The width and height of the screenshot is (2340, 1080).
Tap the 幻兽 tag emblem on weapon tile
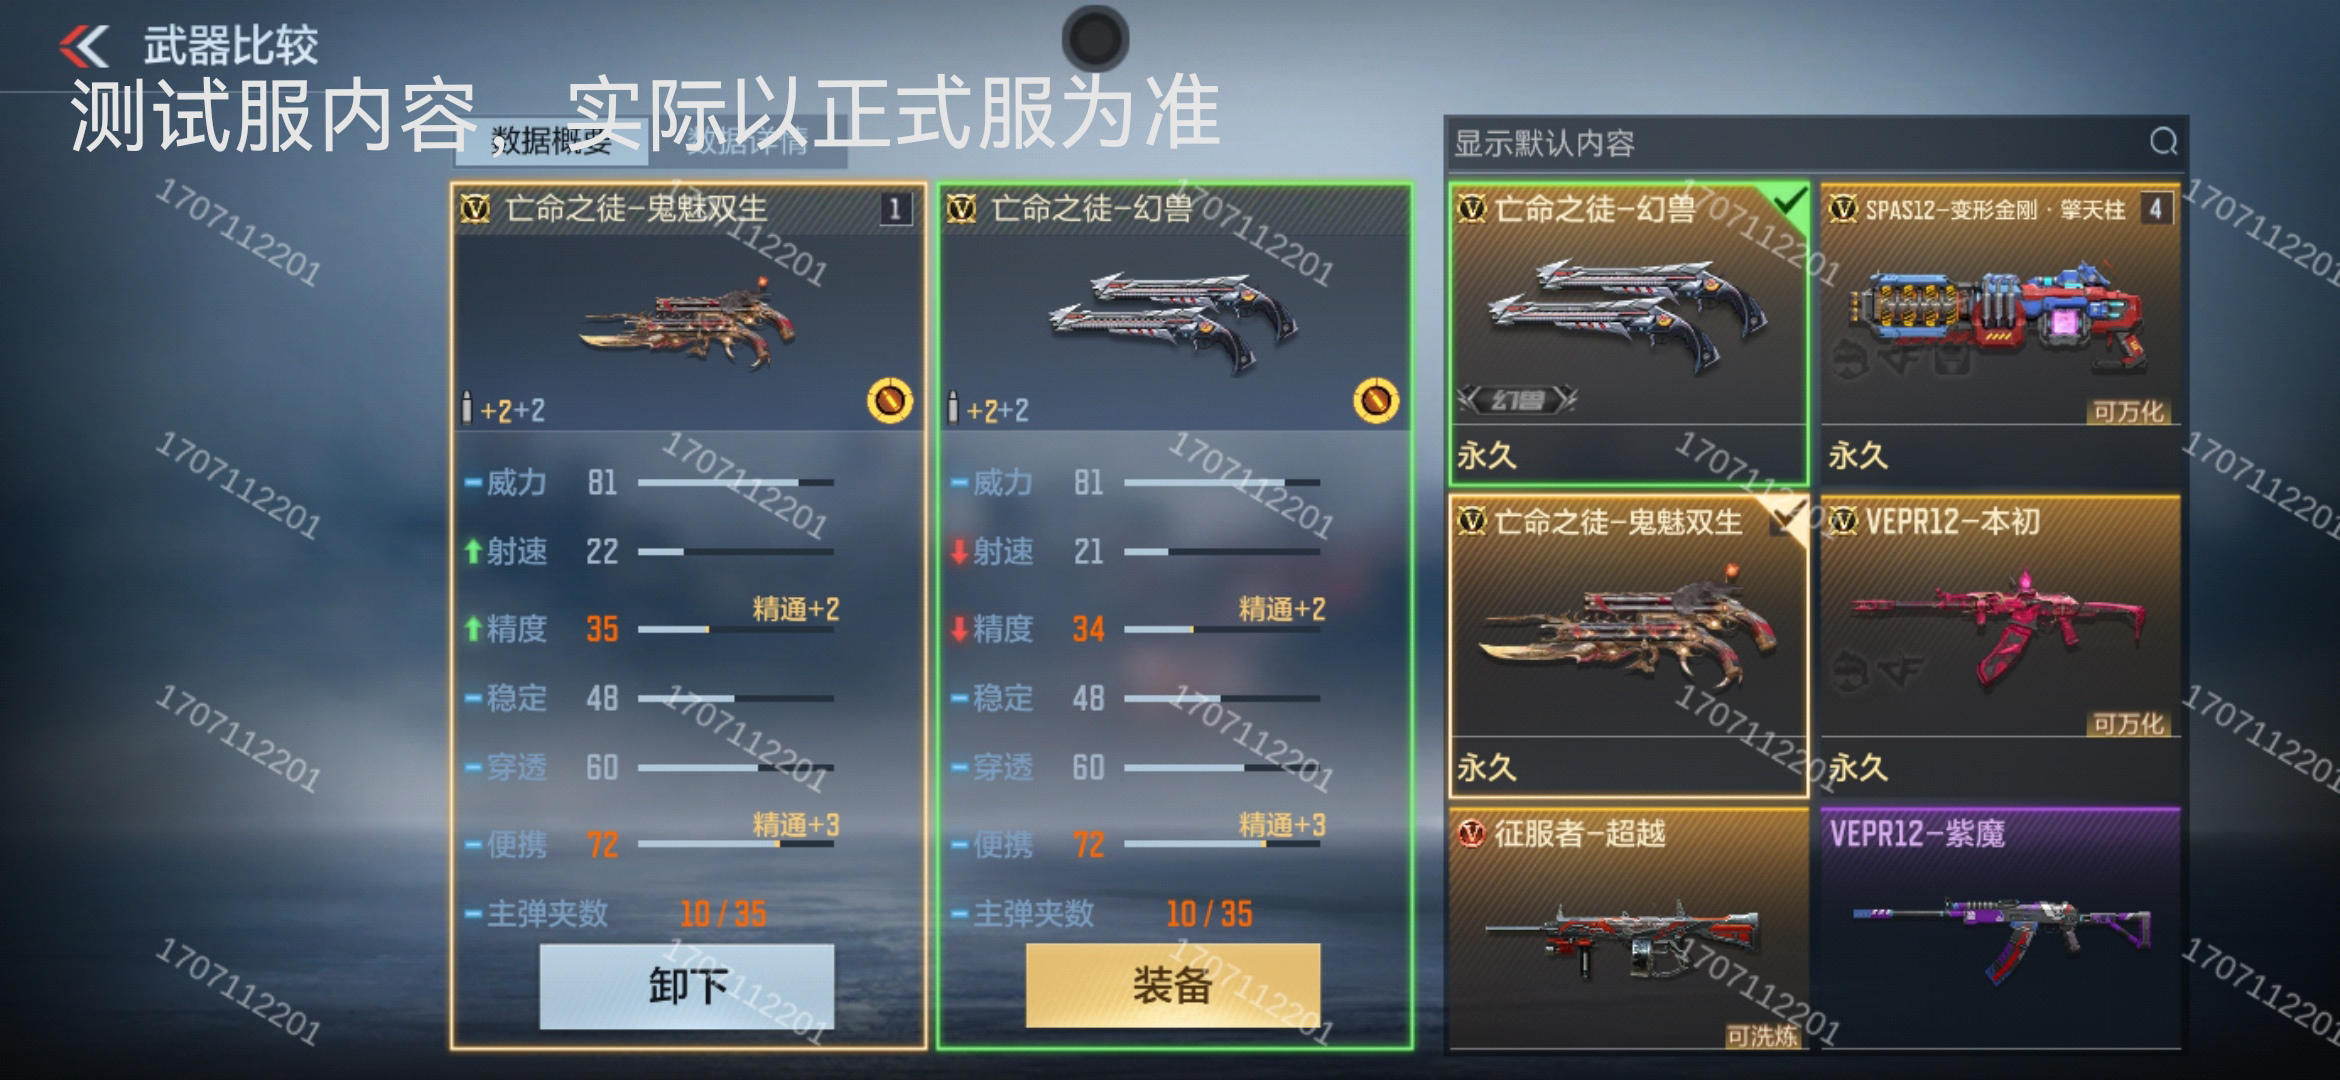(1516, 400)
